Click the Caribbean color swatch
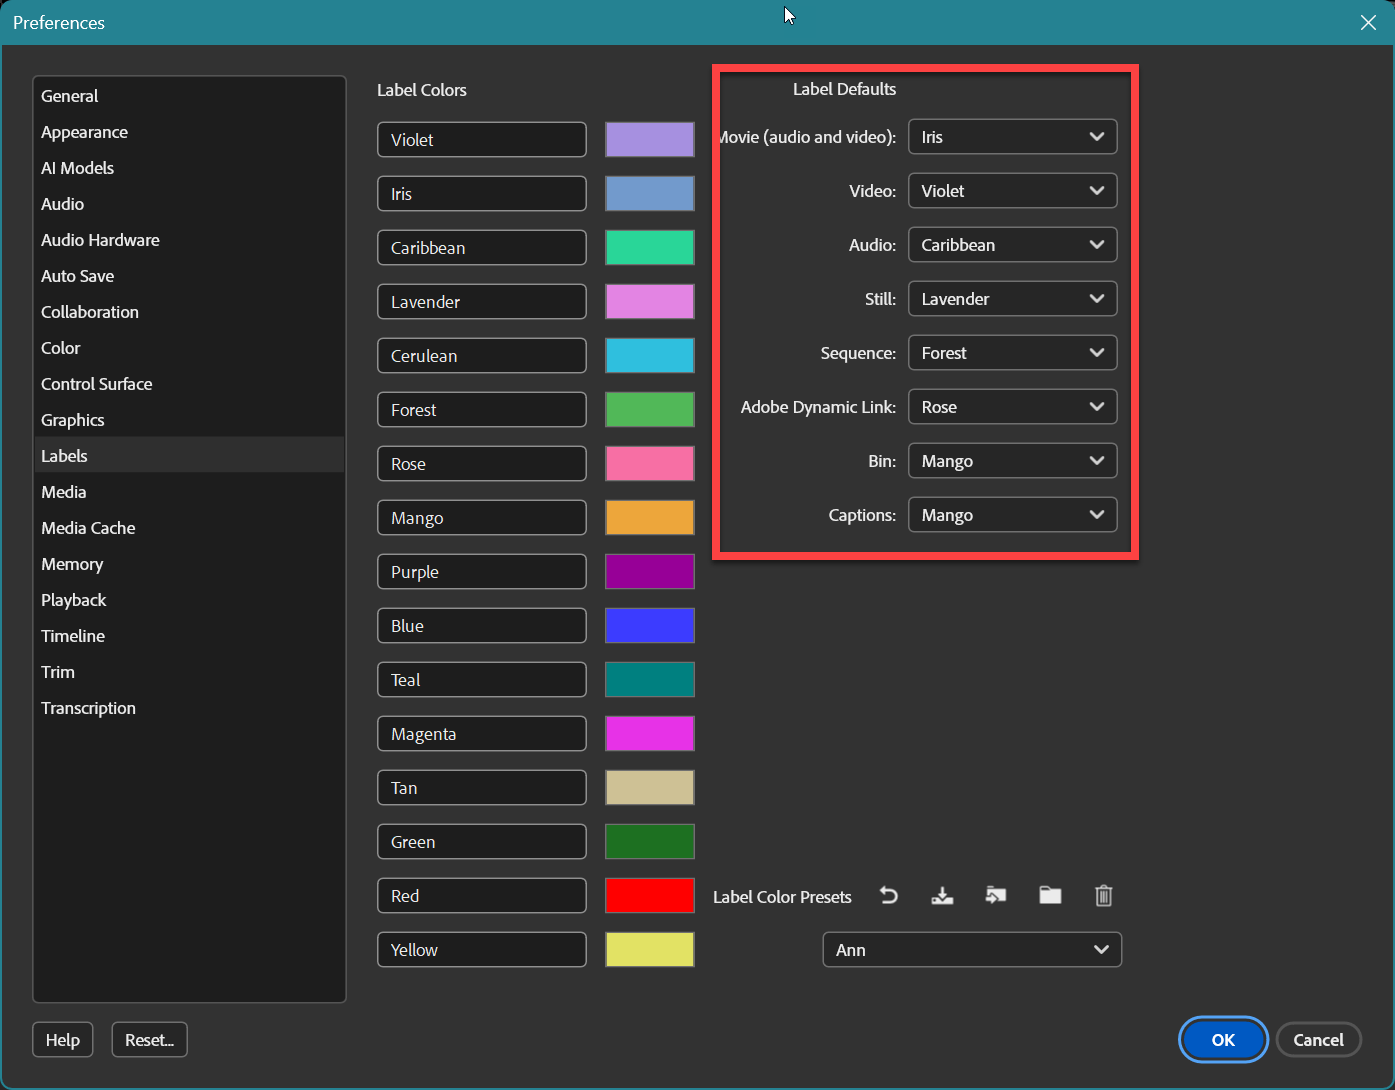1395x1090 pixels. coord(649,247)
